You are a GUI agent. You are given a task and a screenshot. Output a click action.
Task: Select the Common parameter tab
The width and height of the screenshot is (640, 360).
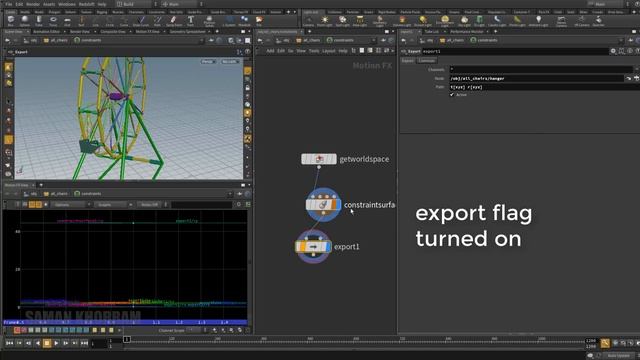(x=427, y=60)
